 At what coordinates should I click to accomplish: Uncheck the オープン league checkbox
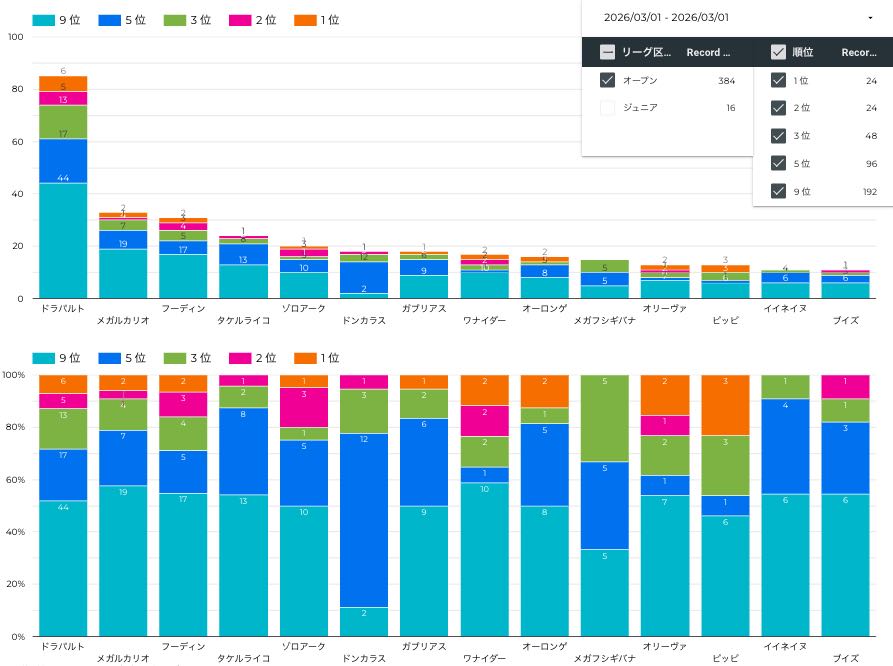point(607,80)
